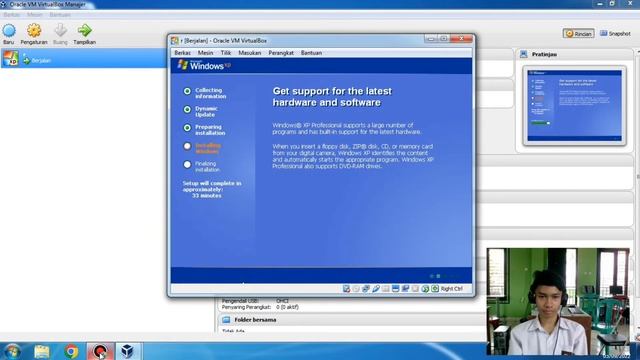The image size is (640, 360).
Task: Click the Folder bersama section icon
Action: pyautogui.click(x=226, y=320)
